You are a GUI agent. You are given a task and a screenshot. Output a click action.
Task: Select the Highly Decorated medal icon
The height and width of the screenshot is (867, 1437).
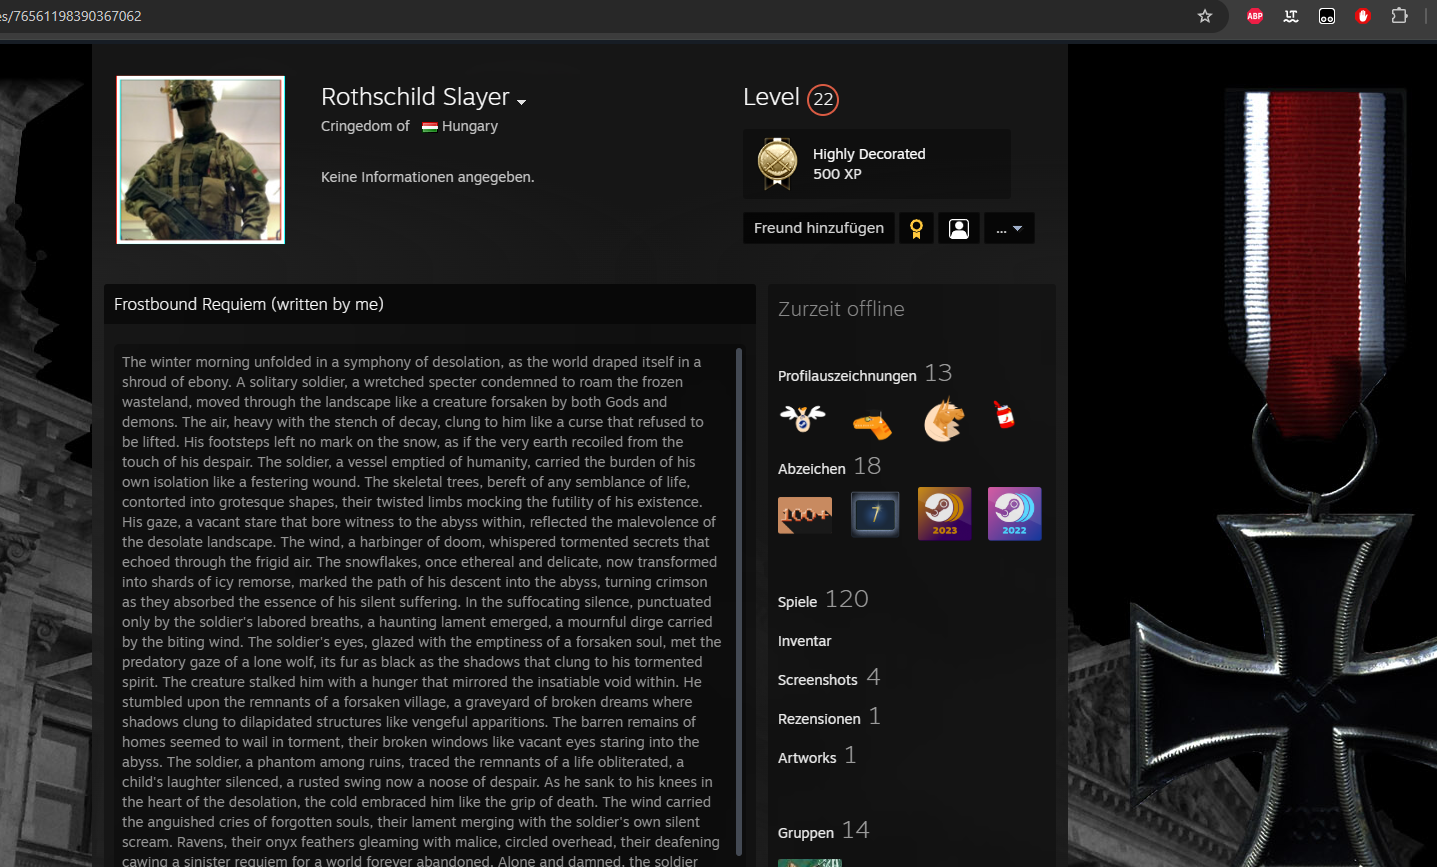tap(777, 163)
